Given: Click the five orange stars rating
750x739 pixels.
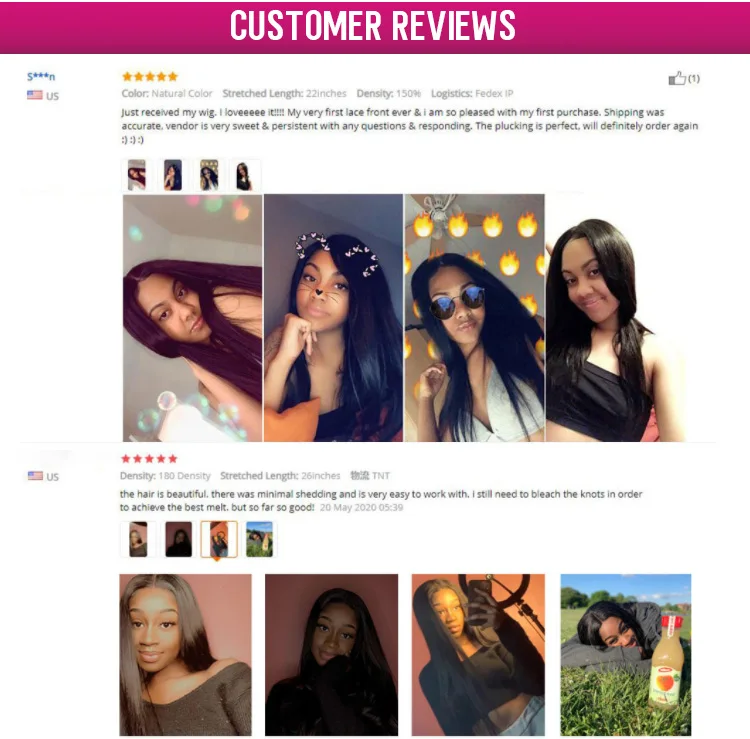Looking at the screenshot, I should 150,77.
